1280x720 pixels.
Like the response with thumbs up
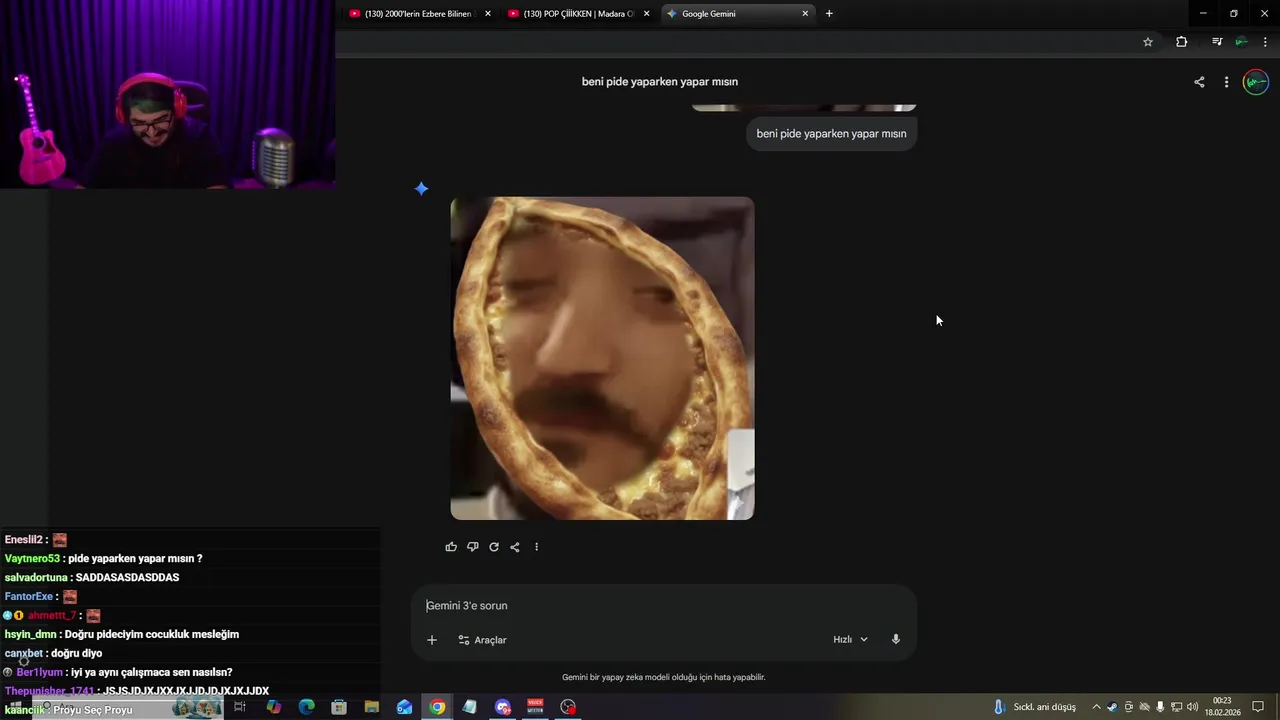click(451, 547)
